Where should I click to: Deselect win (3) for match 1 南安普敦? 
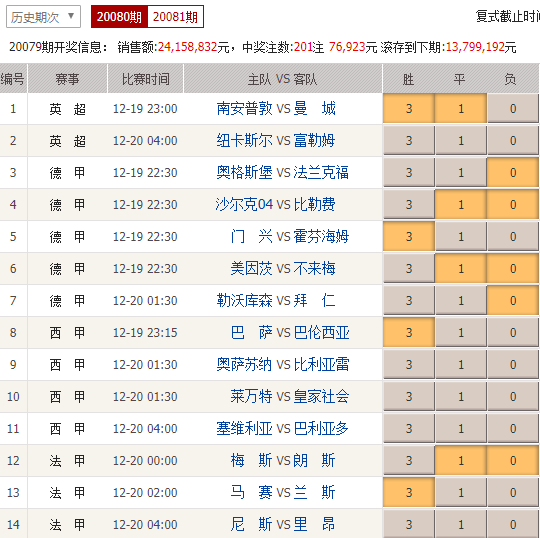409,109
